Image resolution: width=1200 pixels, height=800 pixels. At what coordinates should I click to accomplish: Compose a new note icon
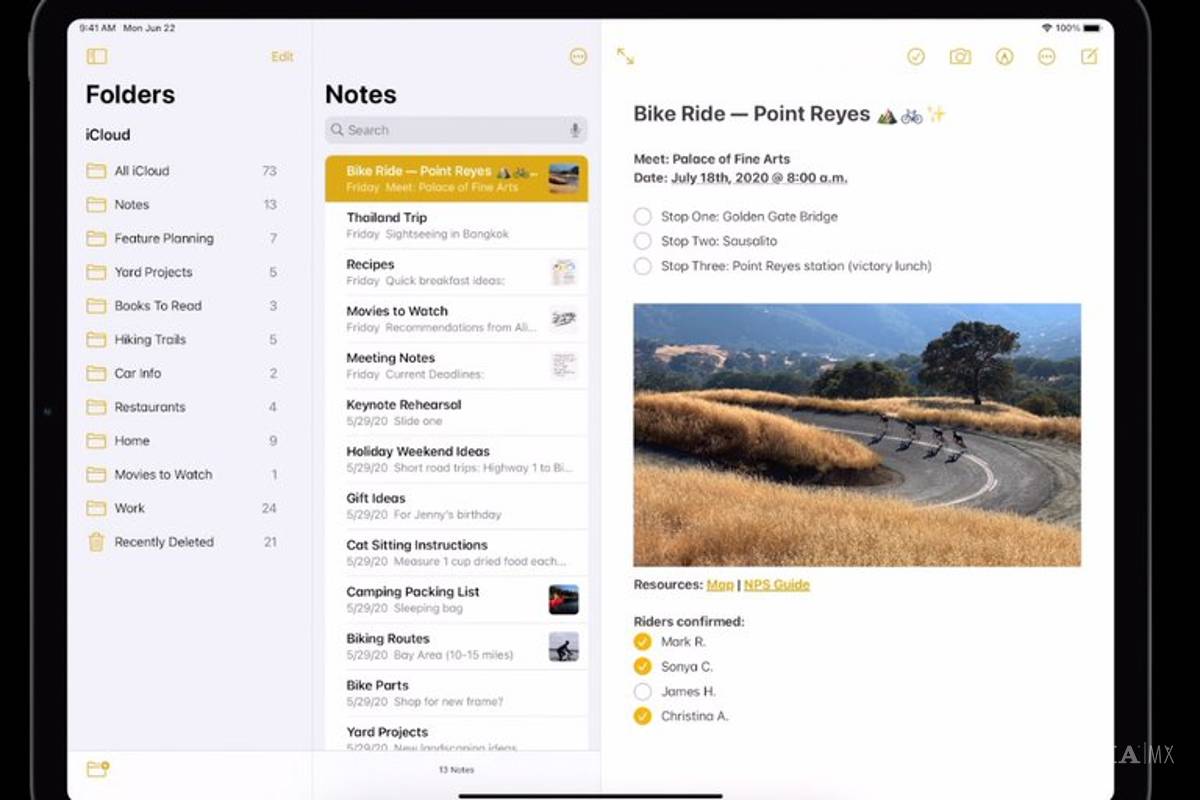pyautogui.click(x=1089, y=57)
